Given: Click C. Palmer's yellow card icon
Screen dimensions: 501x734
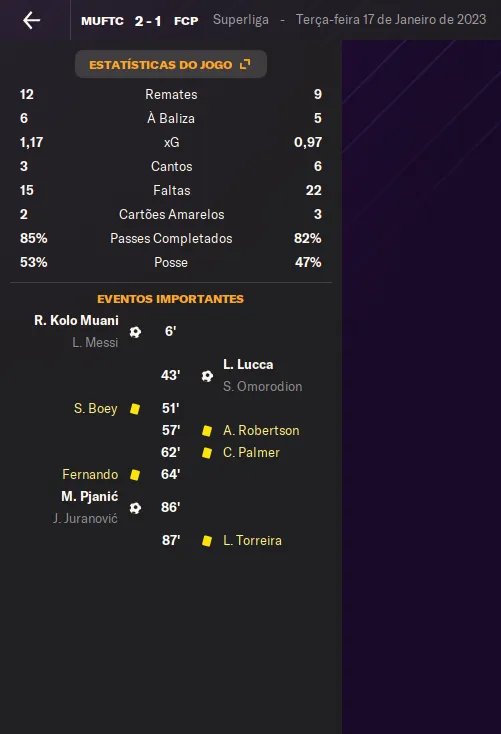Looking at the screenshot, I should [x=206, y=453].
